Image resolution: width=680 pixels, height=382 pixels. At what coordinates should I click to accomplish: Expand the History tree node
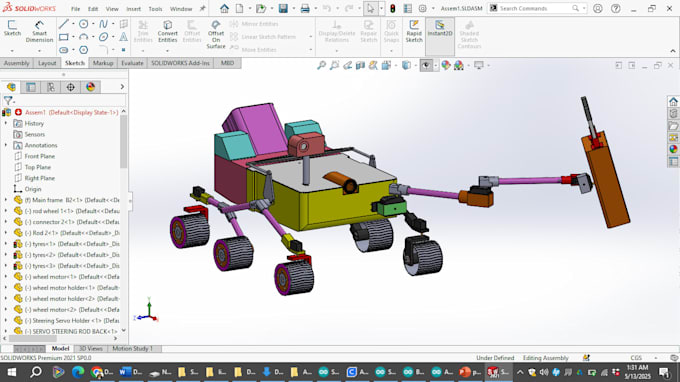coord(6,124)
